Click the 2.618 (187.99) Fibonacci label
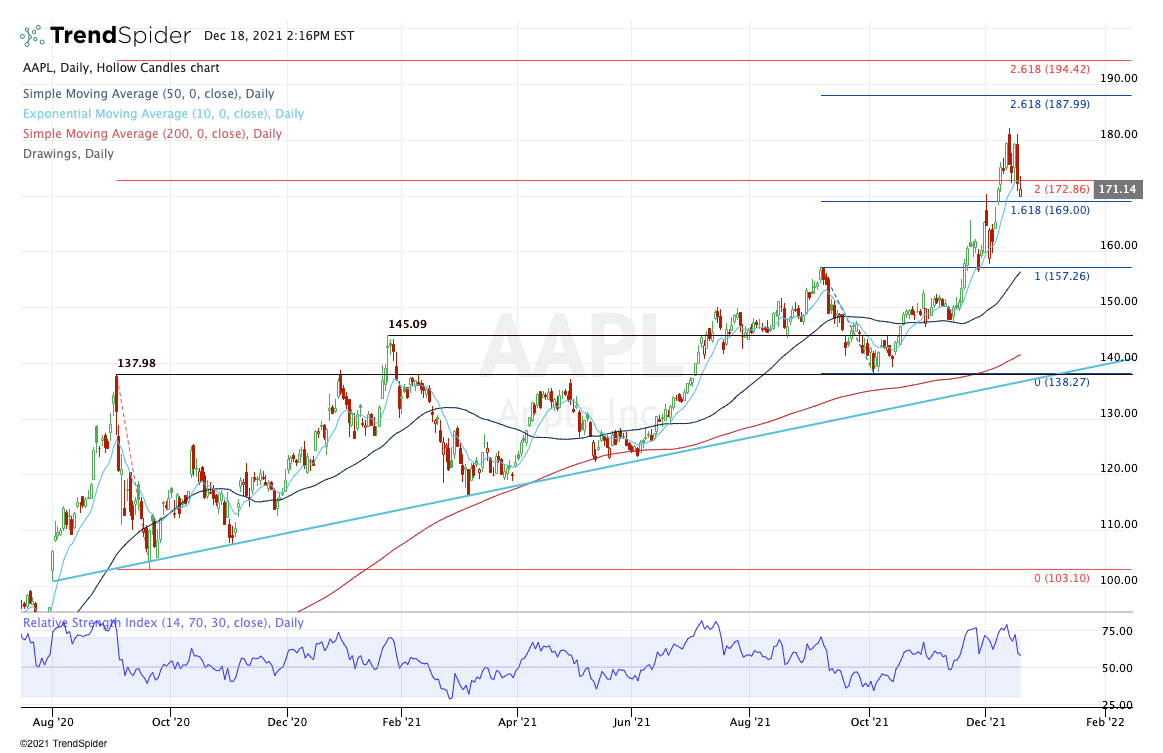This screenshot has height=753, width=1163. tap(1050, 105)
